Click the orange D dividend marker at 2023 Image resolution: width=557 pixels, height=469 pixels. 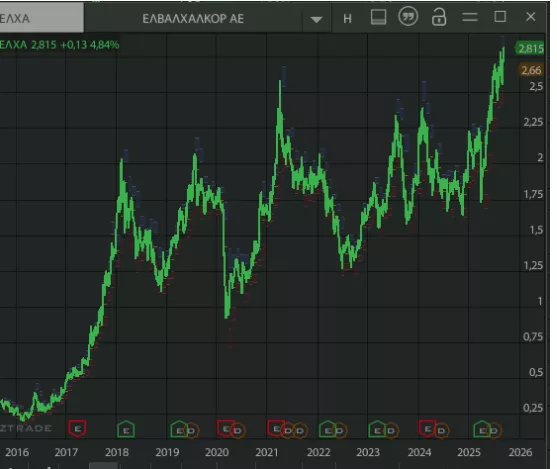(391, 431)
